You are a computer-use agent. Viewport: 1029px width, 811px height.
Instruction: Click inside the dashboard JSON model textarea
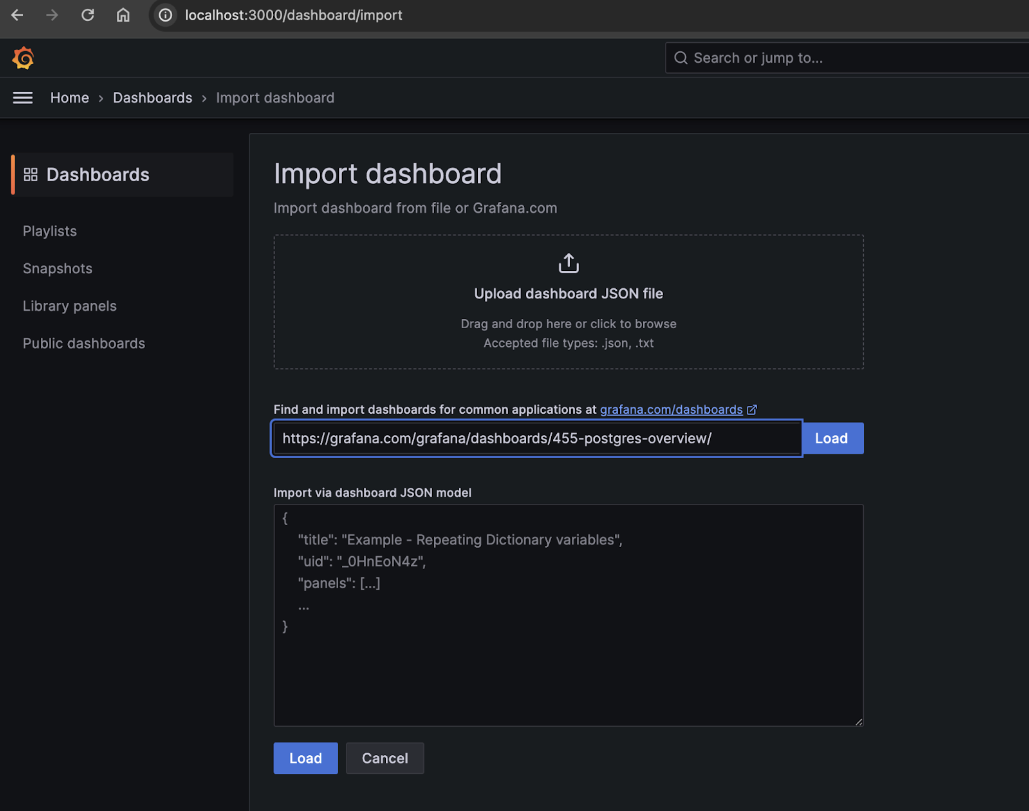[x=568, y=614]
